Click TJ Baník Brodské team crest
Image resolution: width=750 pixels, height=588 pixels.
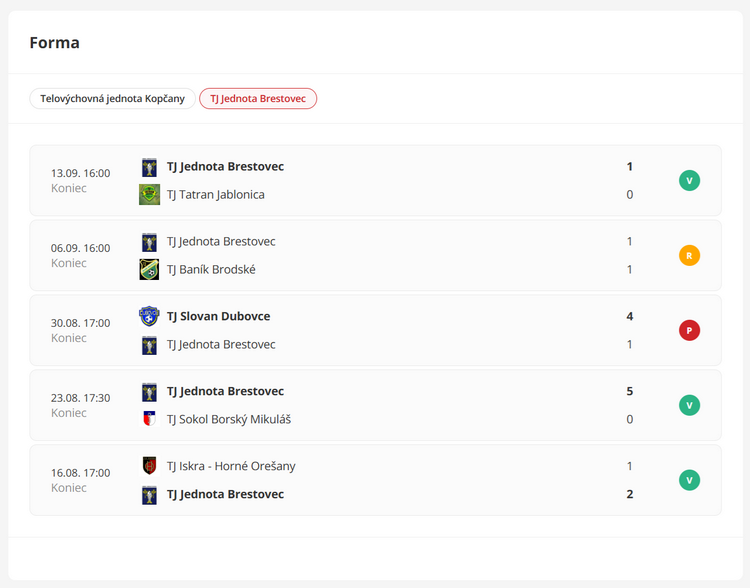click(149, 269)
